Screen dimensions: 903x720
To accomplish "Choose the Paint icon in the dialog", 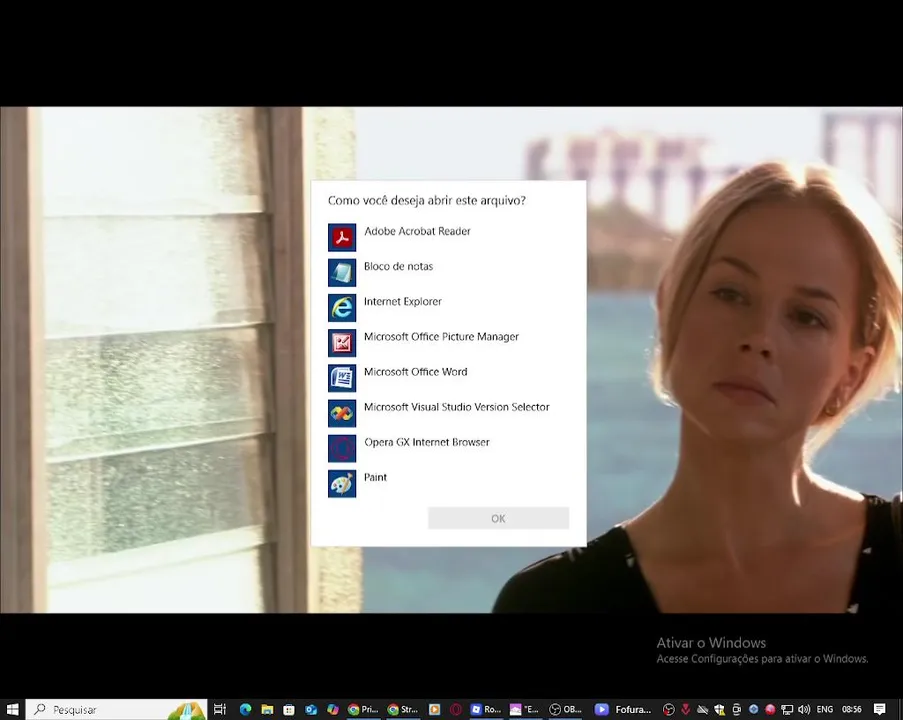I will click(342, 483).
